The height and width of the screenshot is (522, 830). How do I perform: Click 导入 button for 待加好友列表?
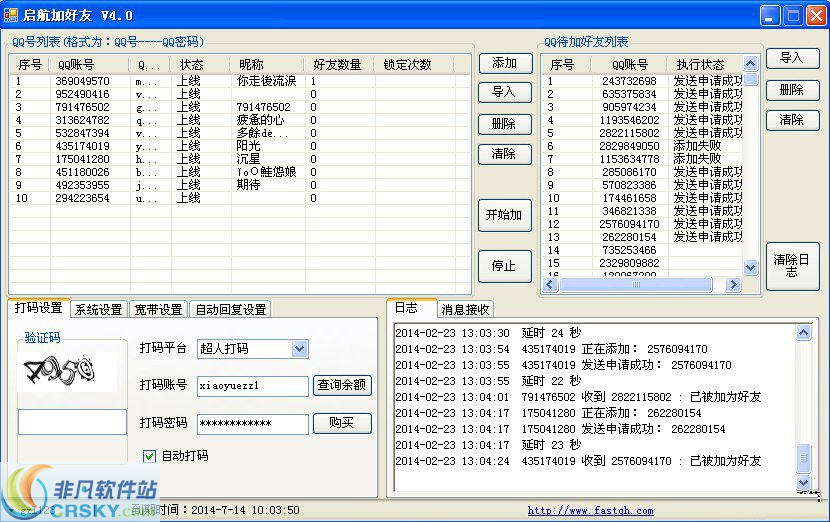click(x=792, y=58)
